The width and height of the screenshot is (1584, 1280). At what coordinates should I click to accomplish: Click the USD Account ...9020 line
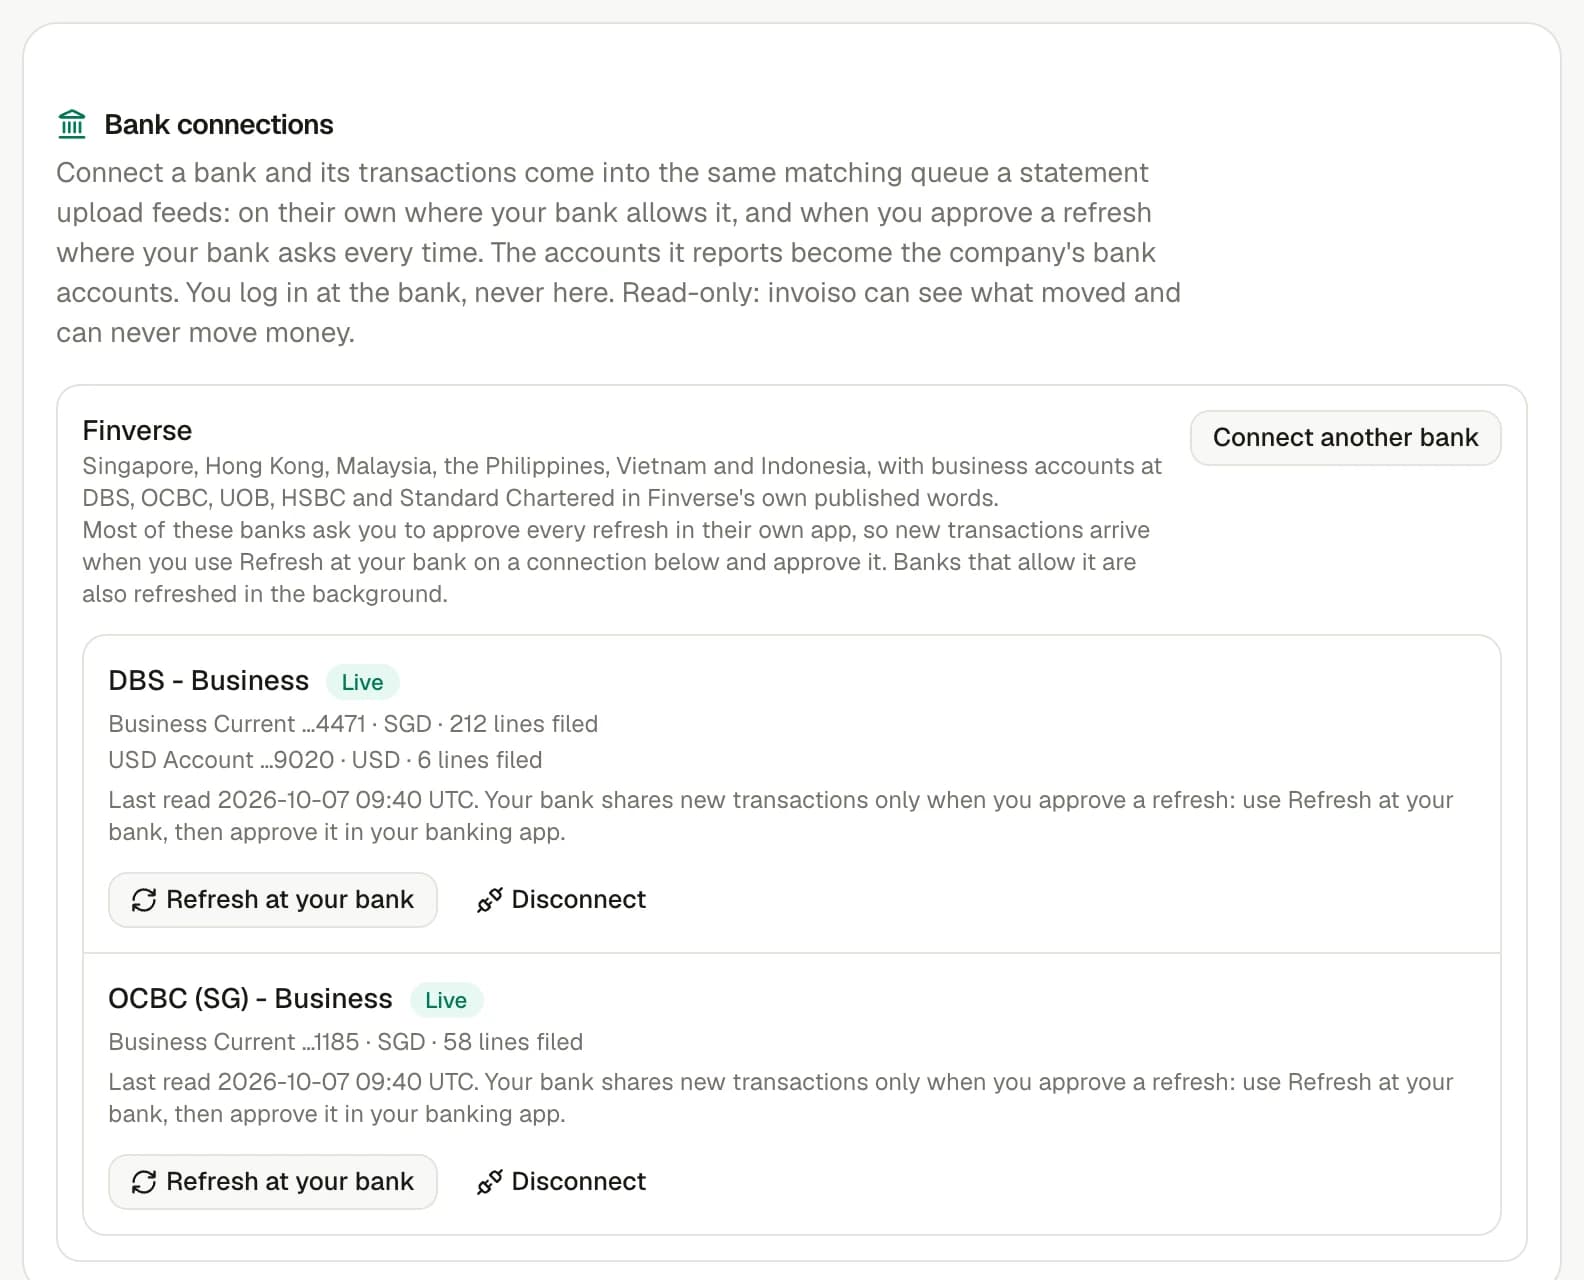(325, 760)
